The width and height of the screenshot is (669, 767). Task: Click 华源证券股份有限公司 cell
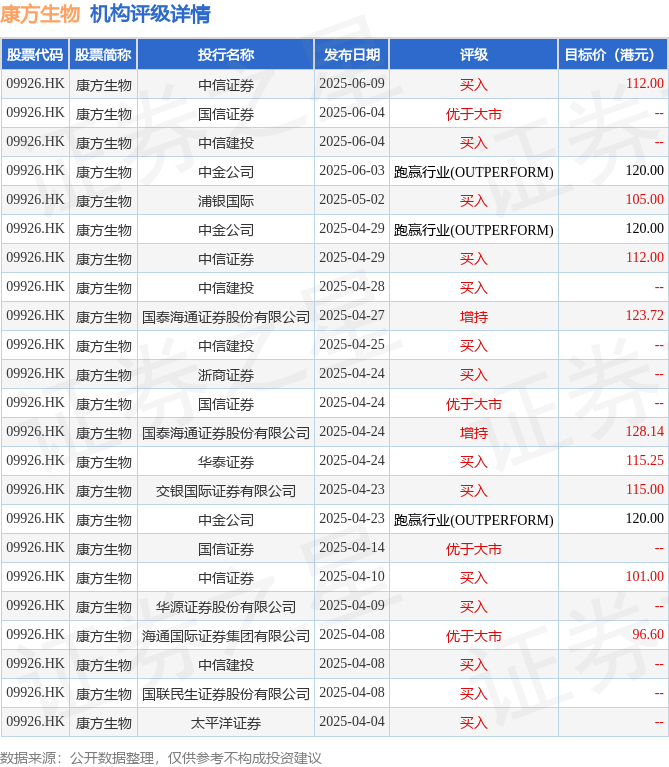[x=225, y=607]
